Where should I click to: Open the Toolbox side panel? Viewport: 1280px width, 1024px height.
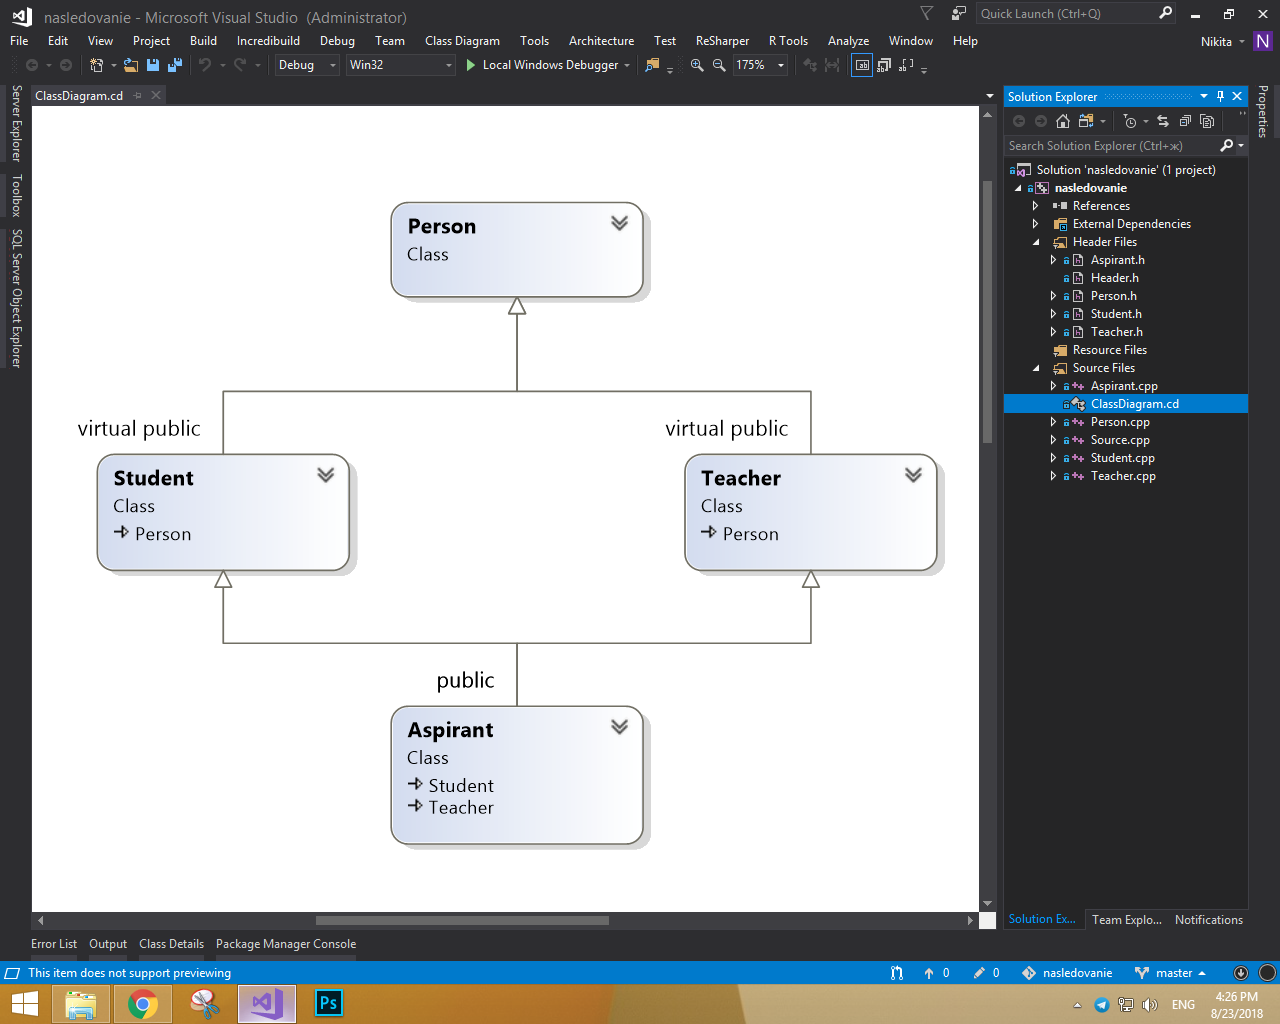coord(16,195)
